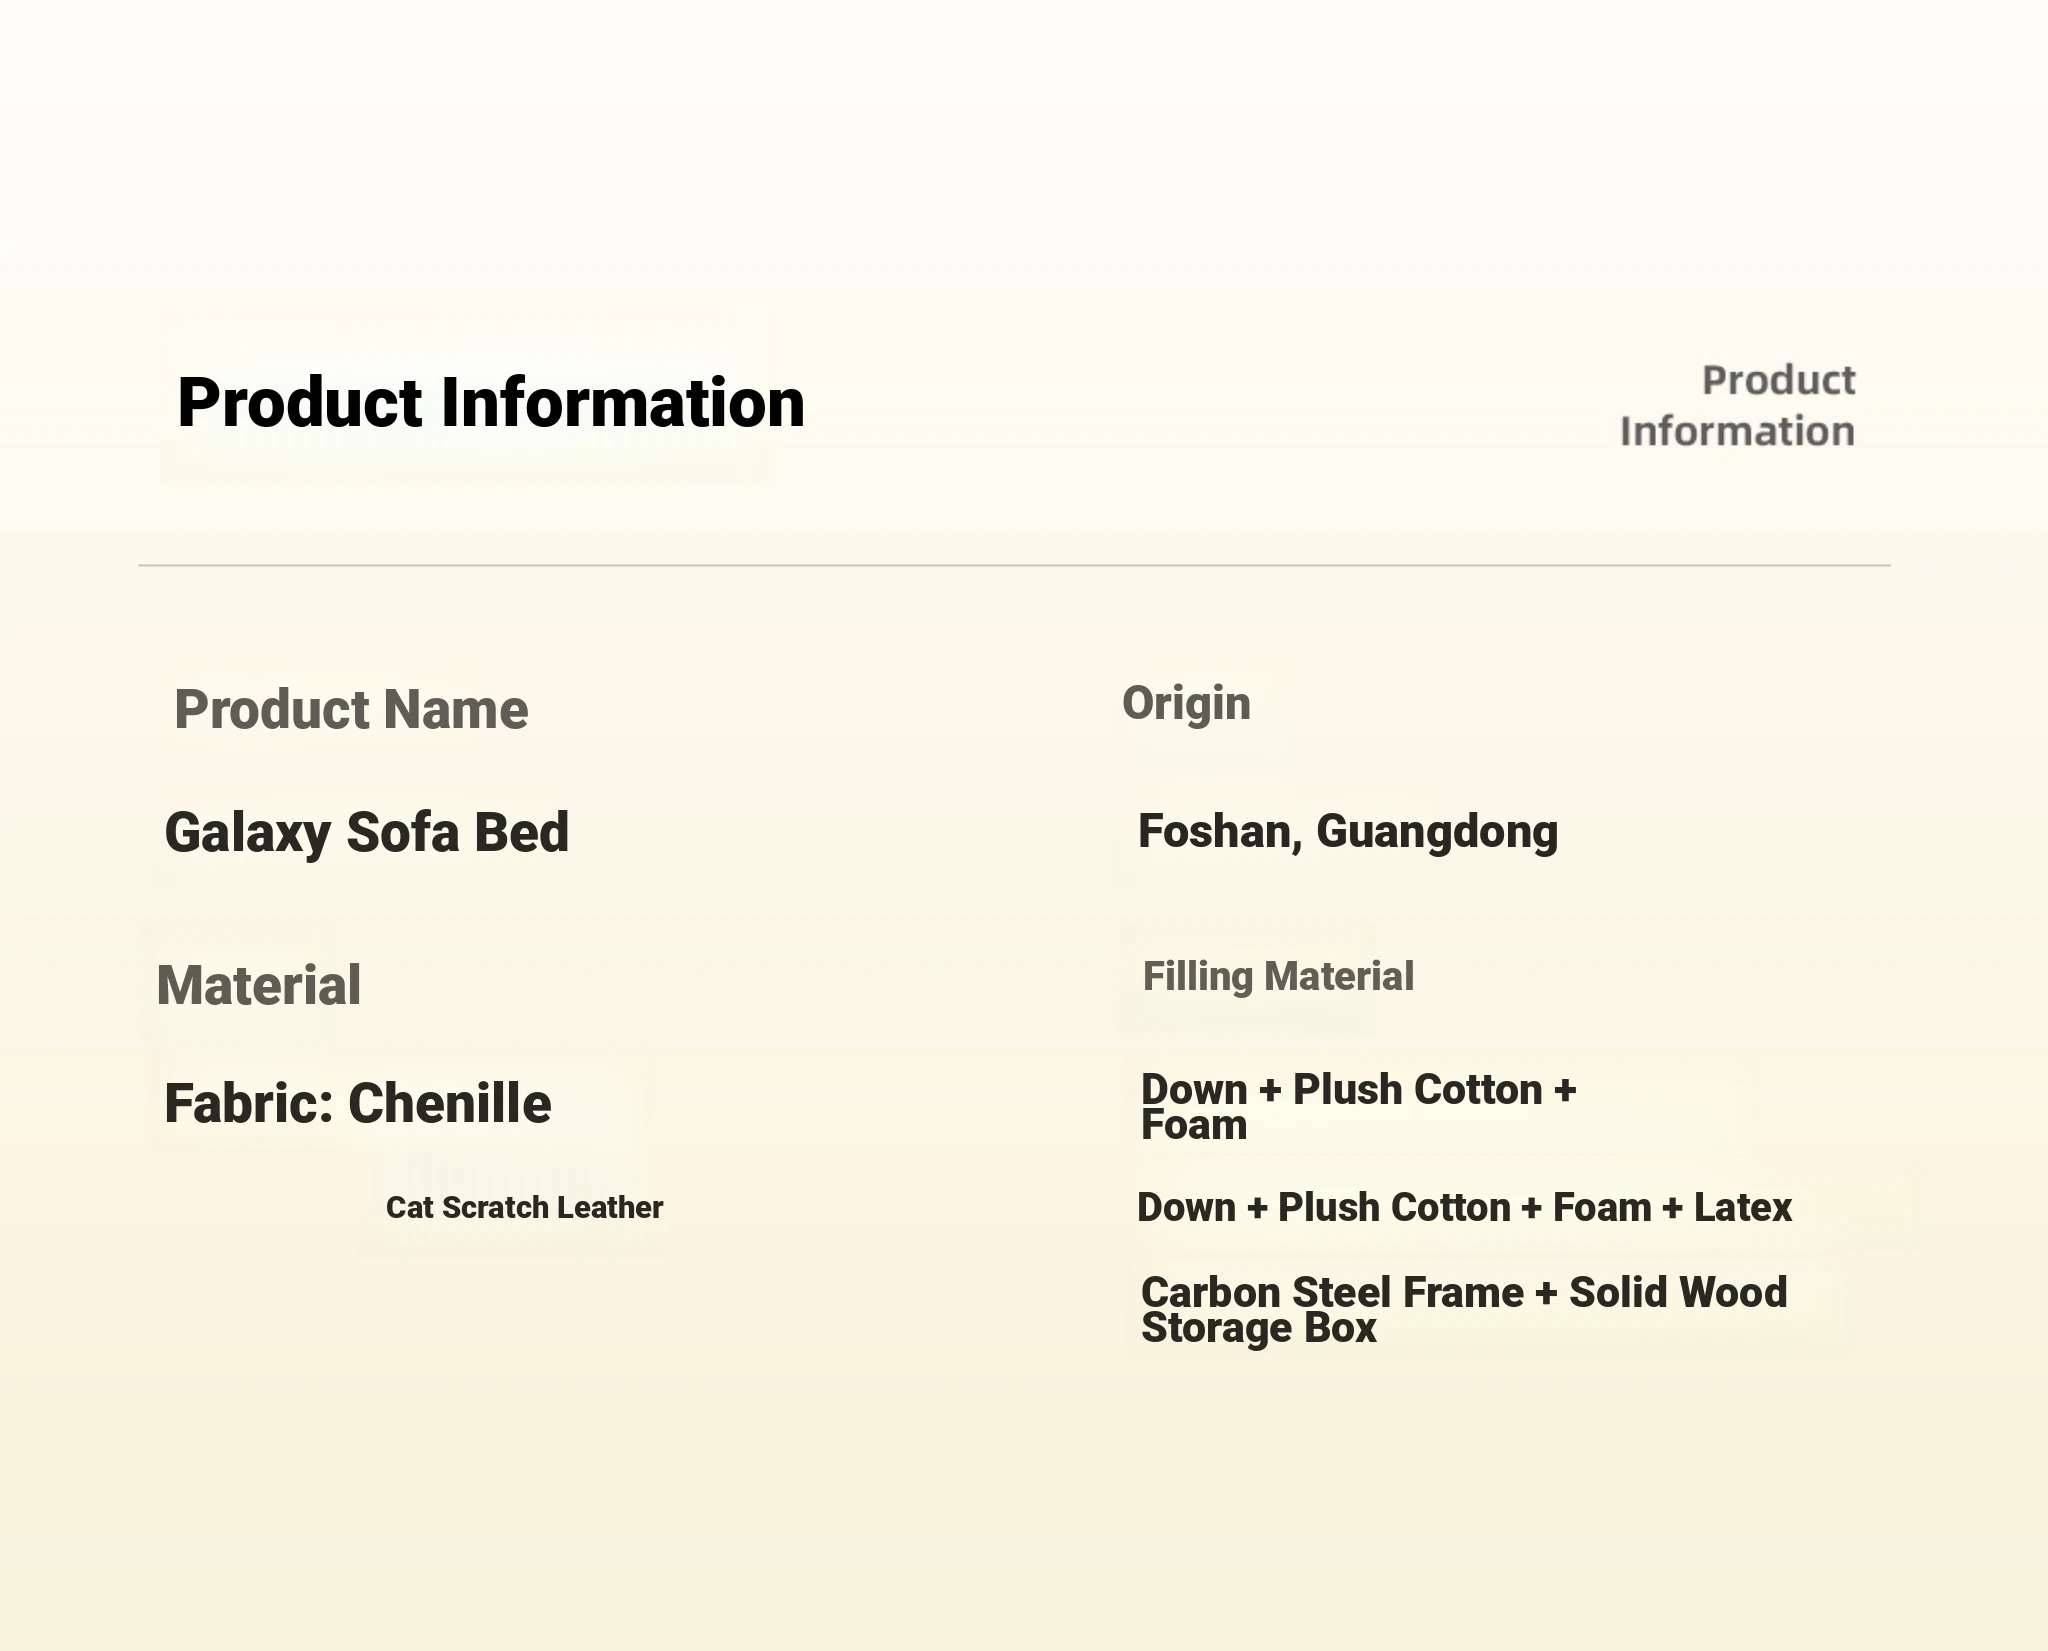
Task: Click the word Chenille
Action: coord(450,1104)
